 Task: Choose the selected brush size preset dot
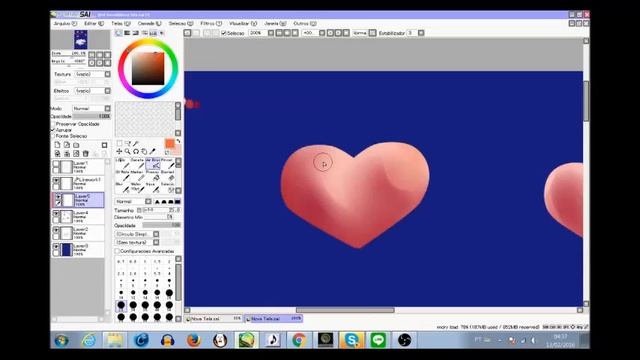point(121,305)
